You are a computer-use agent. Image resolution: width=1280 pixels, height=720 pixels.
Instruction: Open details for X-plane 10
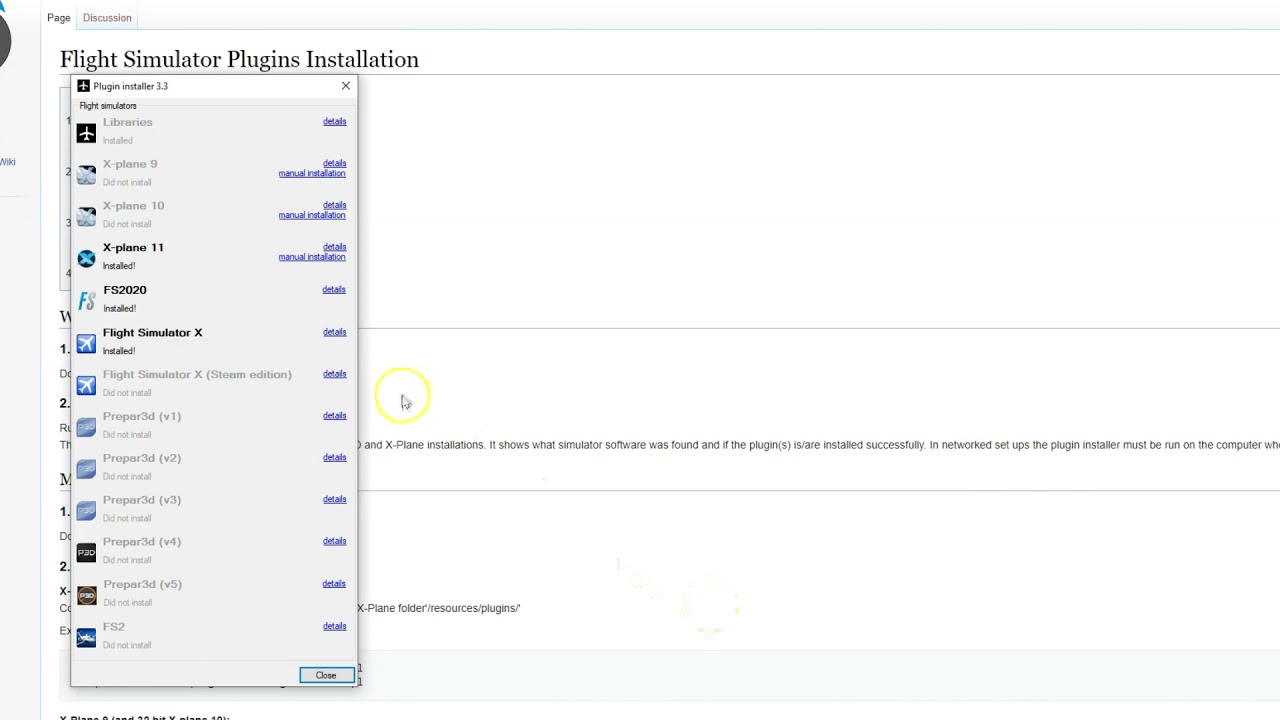[334, 205]
